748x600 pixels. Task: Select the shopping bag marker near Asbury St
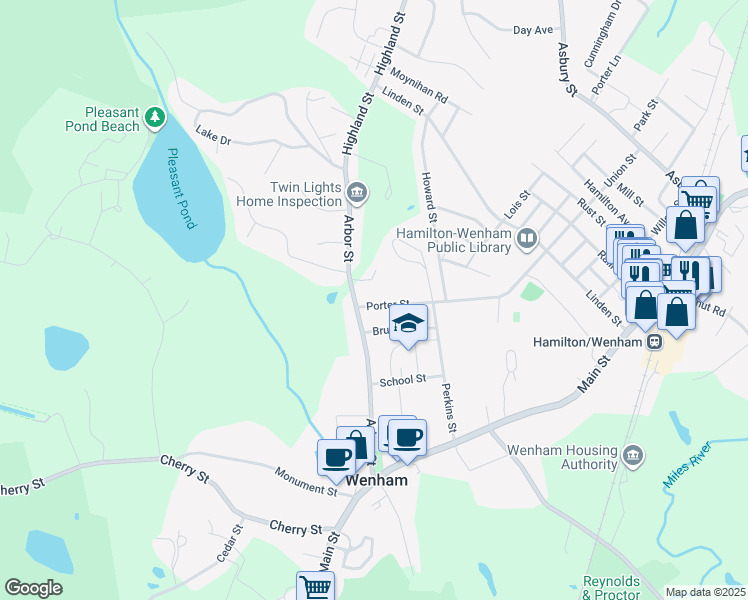click(685, 227)
